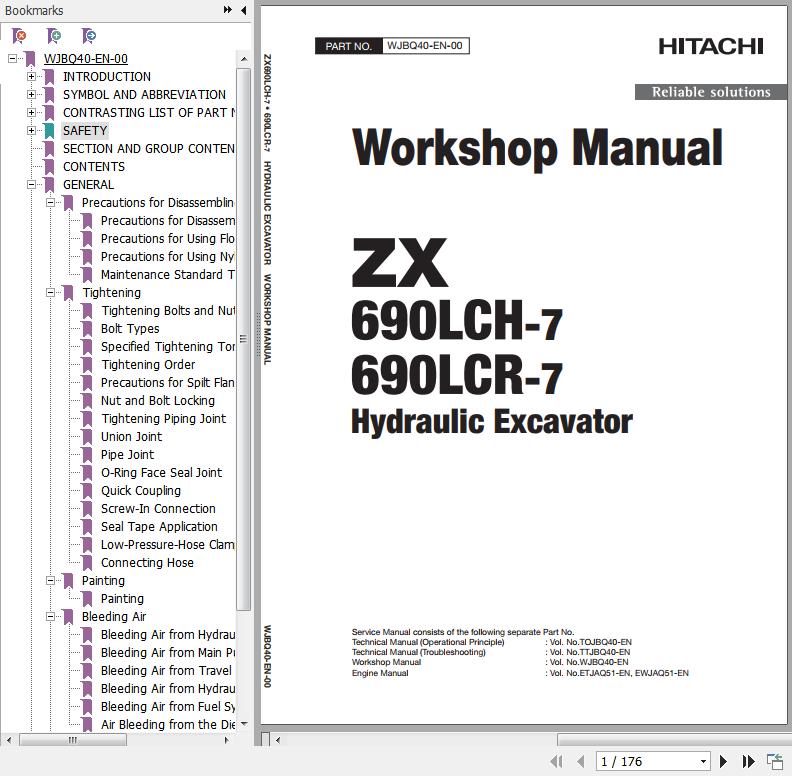The height and width of the screenshot is (776, 792).
Task: Click document horizontal scrollbar left arrow
Action: point(278,740)
